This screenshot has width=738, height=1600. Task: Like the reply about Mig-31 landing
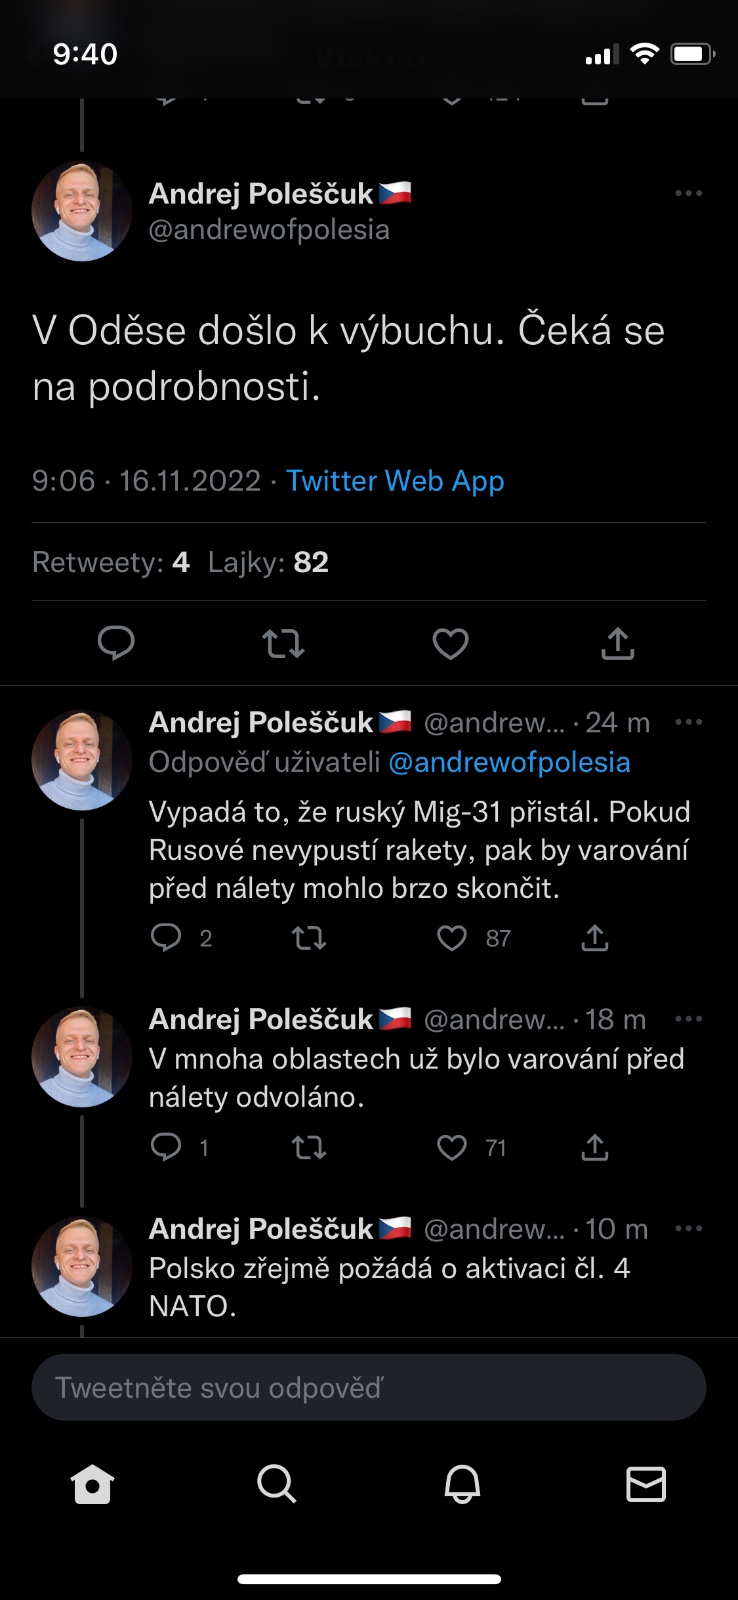(452, 938)
